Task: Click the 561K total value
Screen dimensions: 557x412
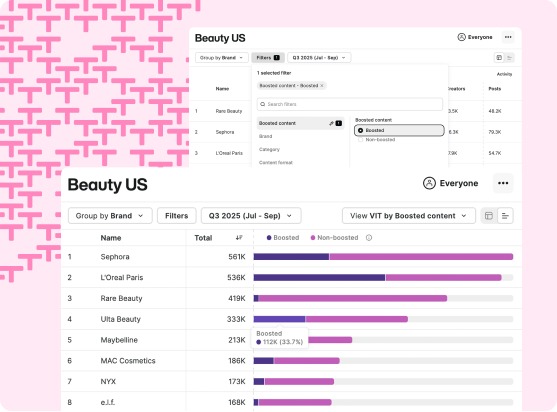Action: click(237, 257)
